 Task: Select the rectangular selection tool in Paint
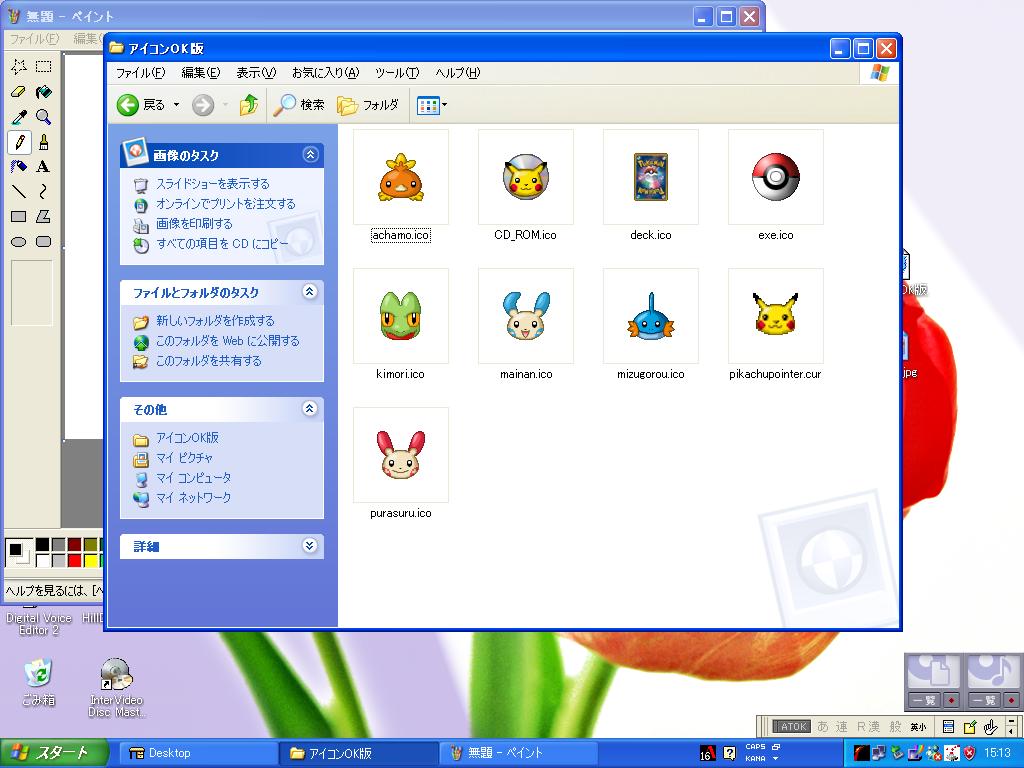coord(44,67)
